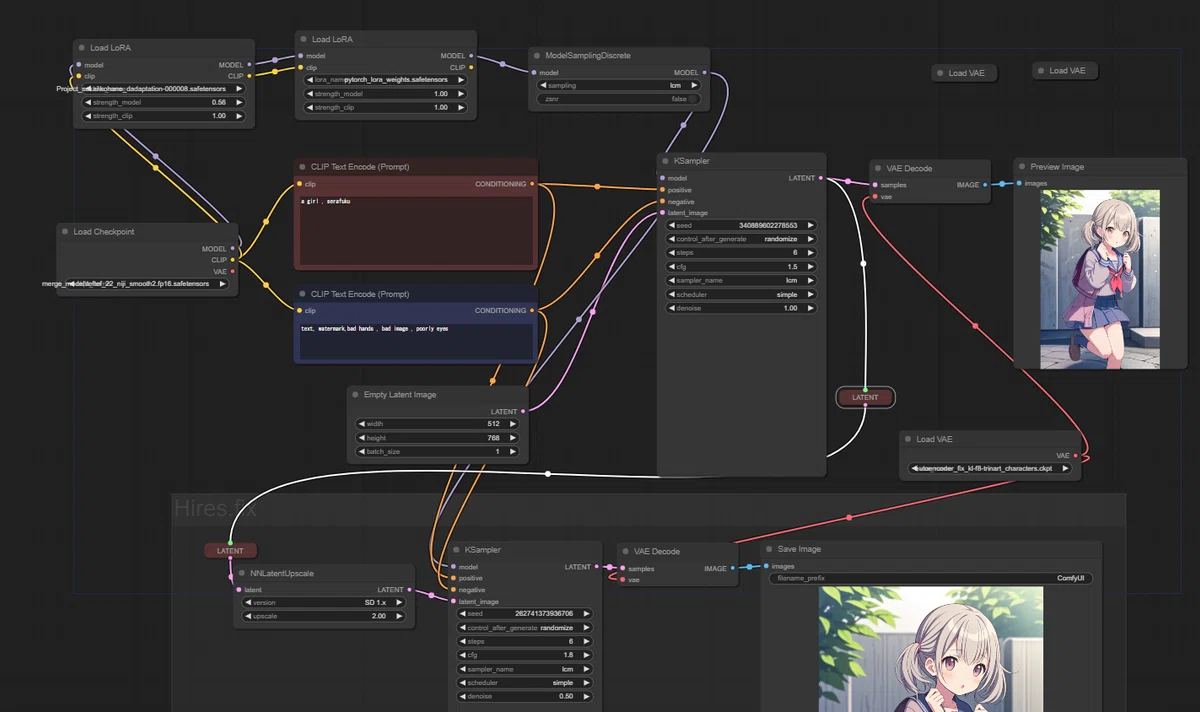Collapse the KSampler node with denoise 0.50
The image size is (1200, 712).
pos(456,550)
